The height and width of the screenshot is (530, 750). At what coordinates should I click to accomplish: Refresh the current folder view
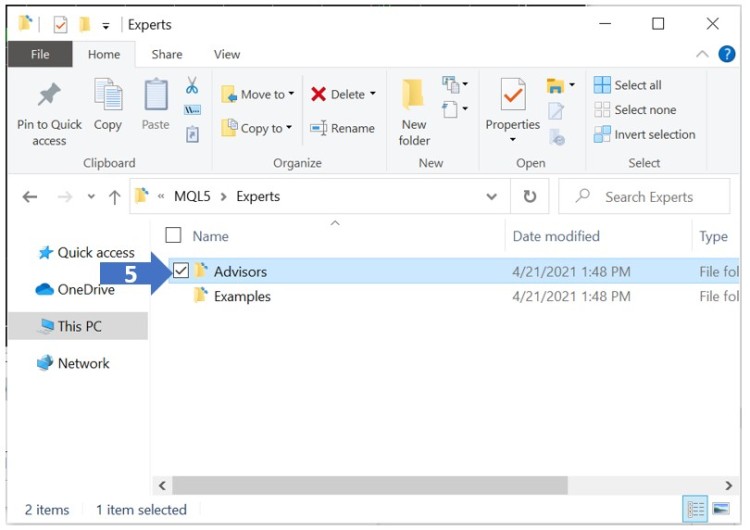click(530, 197)
